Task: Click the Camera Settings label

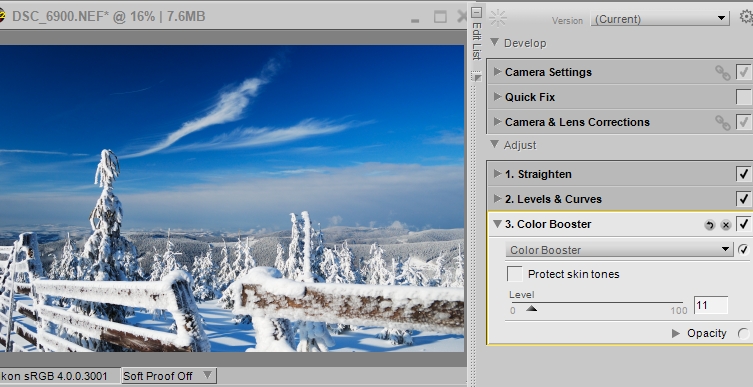Action: click(x=548, y=72)
